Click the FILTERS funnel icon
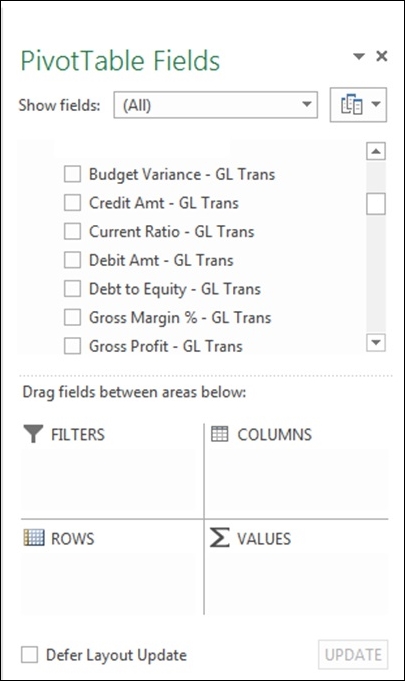The width and height of the screenshot is (405, 681). pyautogui.click(x=33, y=434)
